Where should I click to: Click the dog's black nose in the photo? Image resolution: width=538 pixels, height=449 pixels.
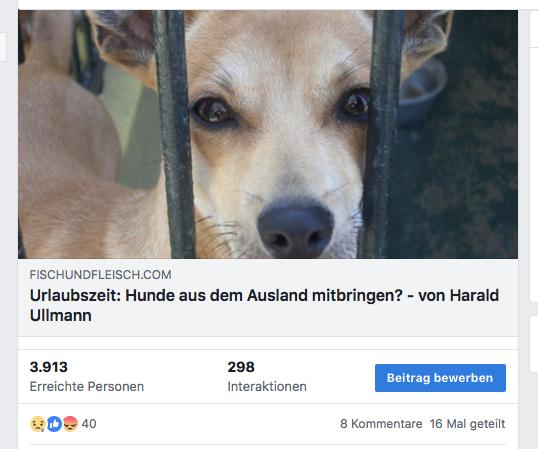pyautogui.click(x=295, y=229)
